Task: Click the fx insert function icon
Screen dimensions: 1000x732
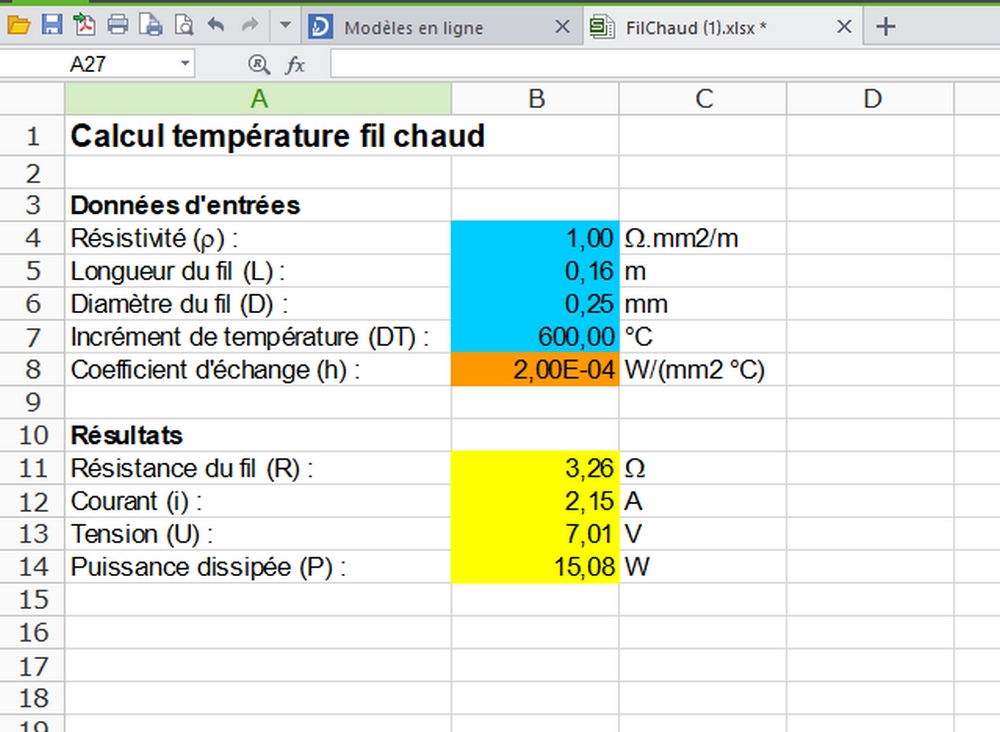Action: (295, 64)
